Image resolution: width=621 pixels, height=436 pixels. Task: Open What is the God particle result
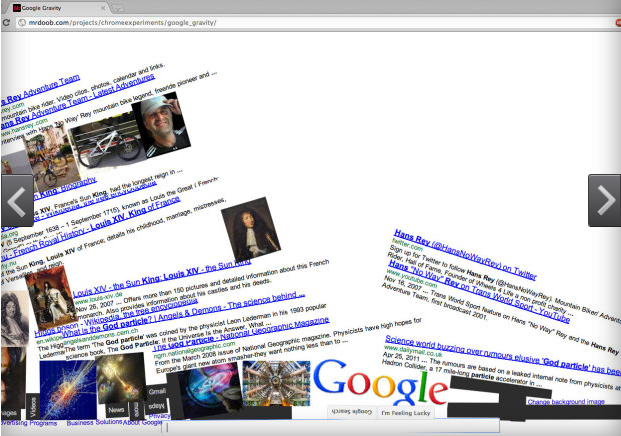tap(183, 316)
